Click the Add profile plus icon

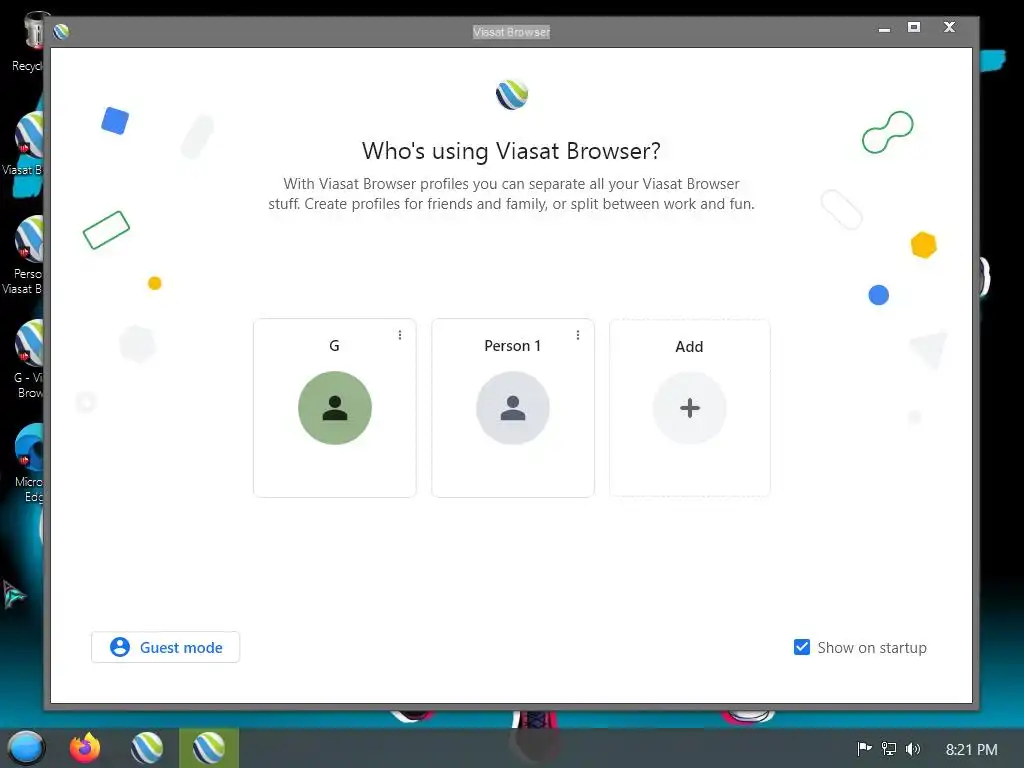pos(690,408)
